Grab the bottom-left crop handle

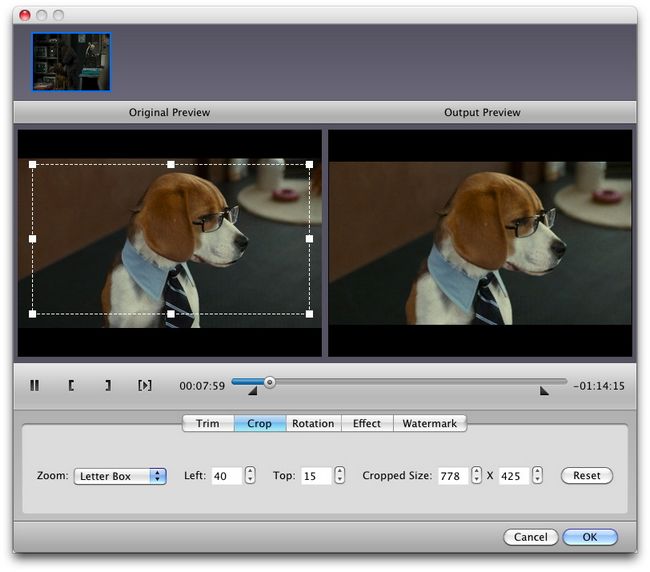[33, 314]
